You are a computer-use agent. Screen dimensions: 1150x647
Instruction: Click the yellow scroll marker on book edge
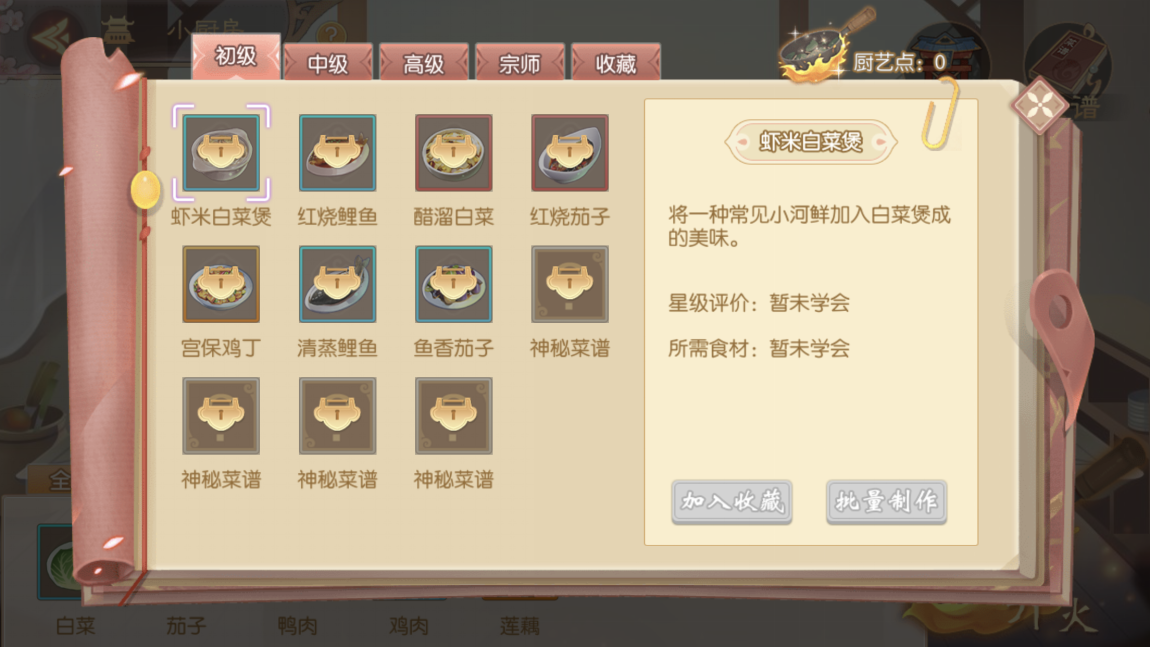[x=145, y=189]
